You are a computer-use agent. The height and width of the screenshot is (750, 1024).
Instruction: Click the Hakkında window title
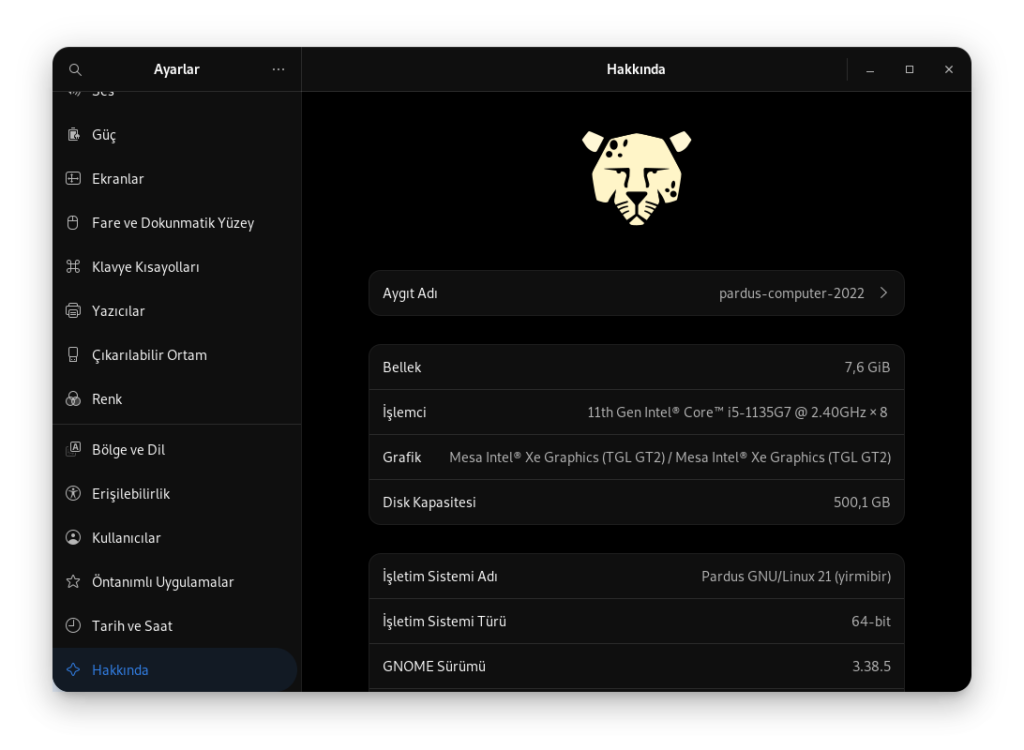pos(636,69)
